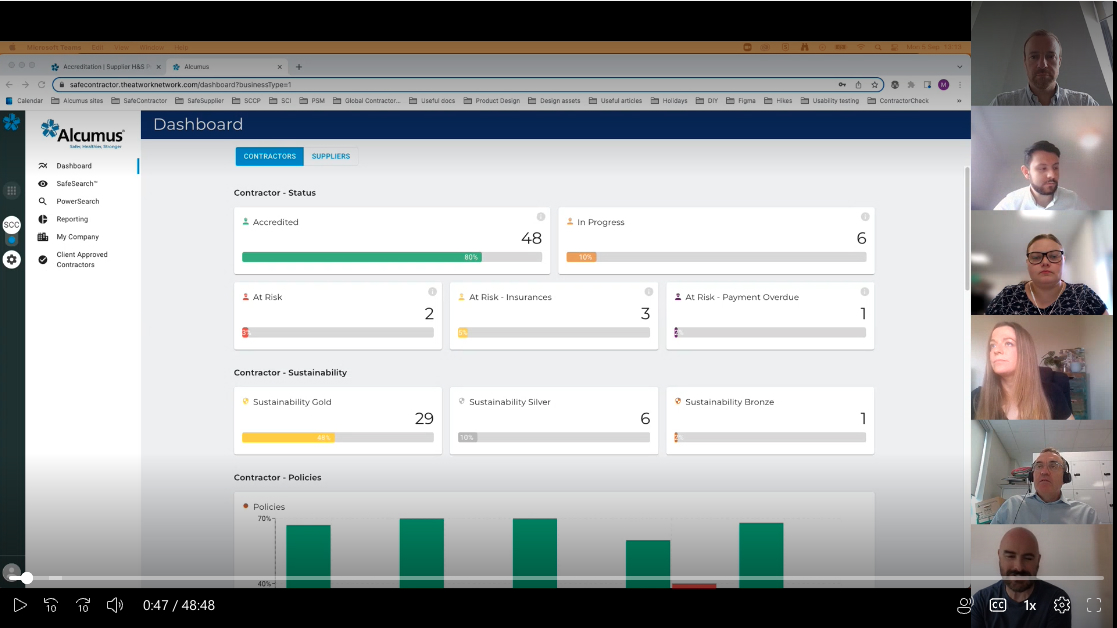Click the video progress seek bar
Image resolution: width=1117 pixels, height=628 pixels.
click(500, 578)
